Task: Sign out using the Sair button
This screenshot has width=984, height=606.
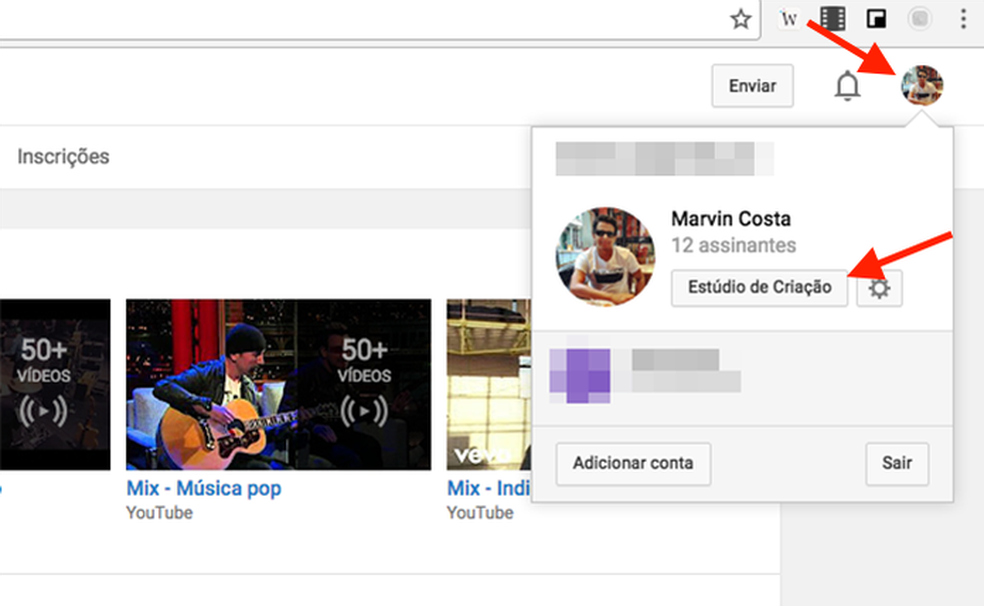Action: tap(896, 463)
